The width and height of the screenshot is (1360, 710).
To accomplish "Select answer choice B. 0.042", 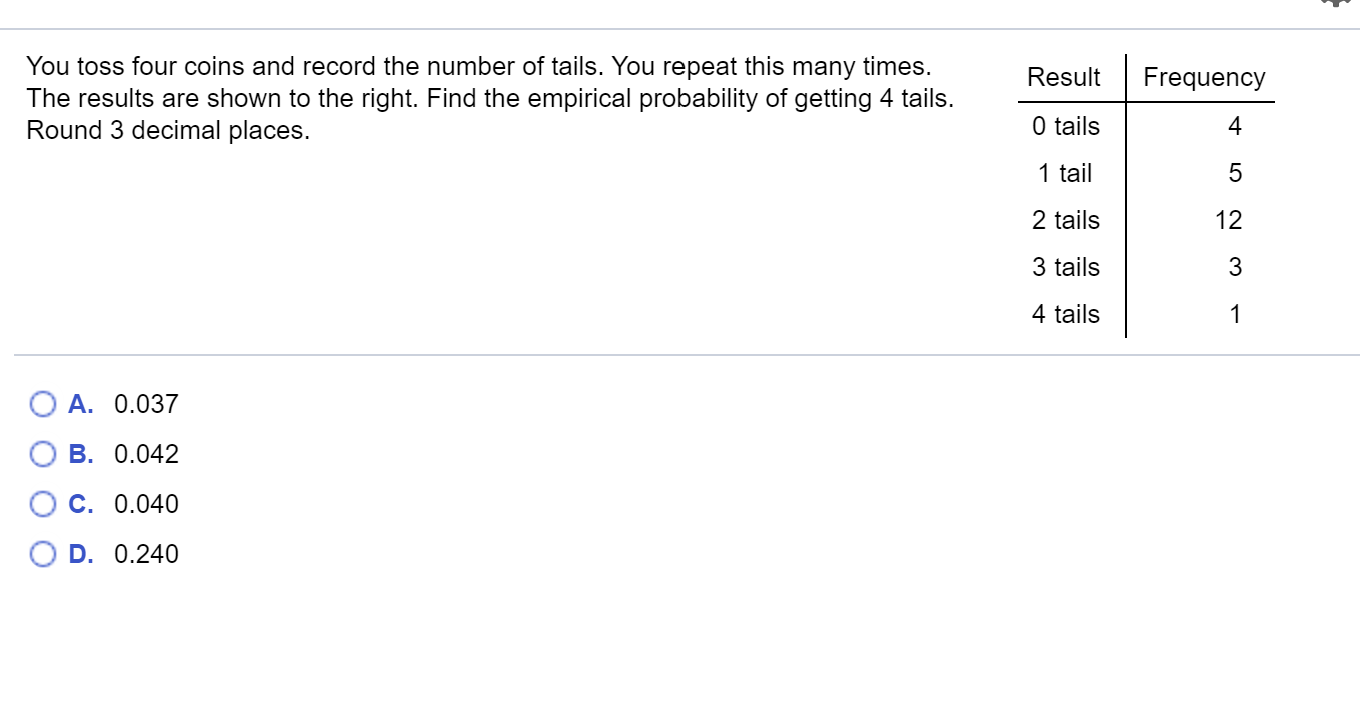I will pyautogui.click(x=43, y=454).
